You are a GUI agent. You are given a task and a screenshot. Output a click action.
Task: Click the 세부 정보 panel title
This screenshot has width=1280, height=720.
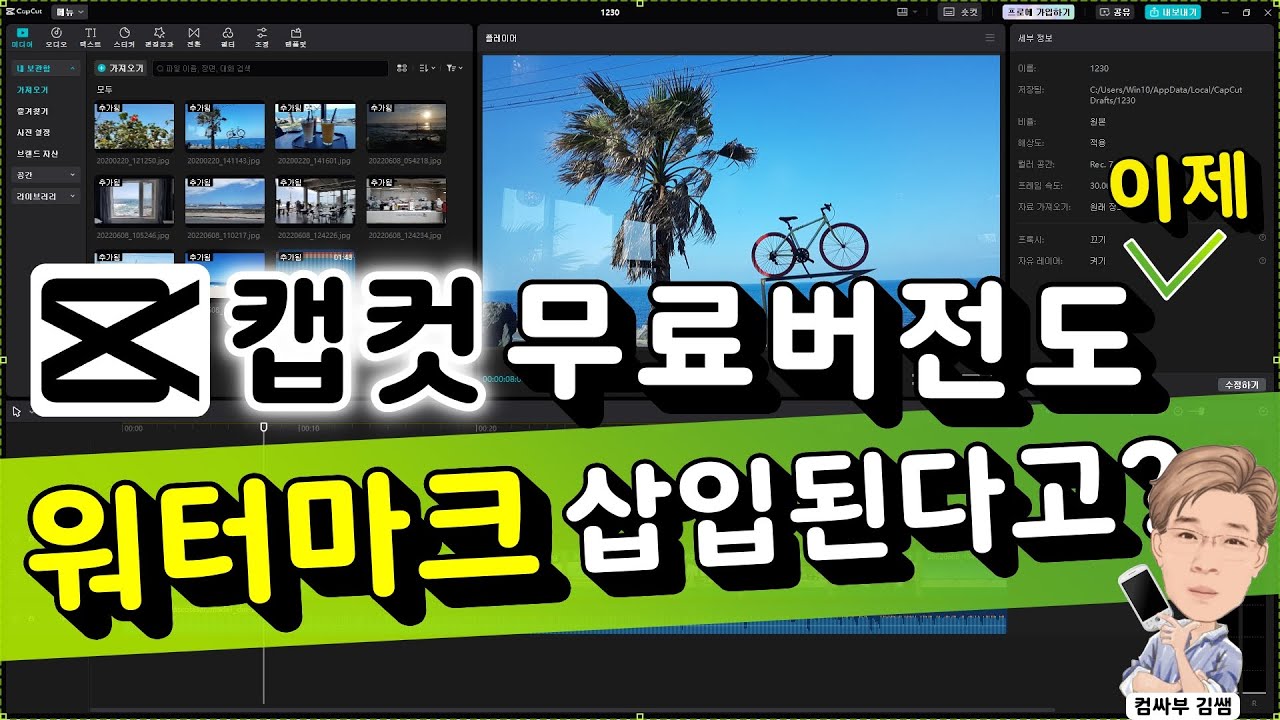1034,38
